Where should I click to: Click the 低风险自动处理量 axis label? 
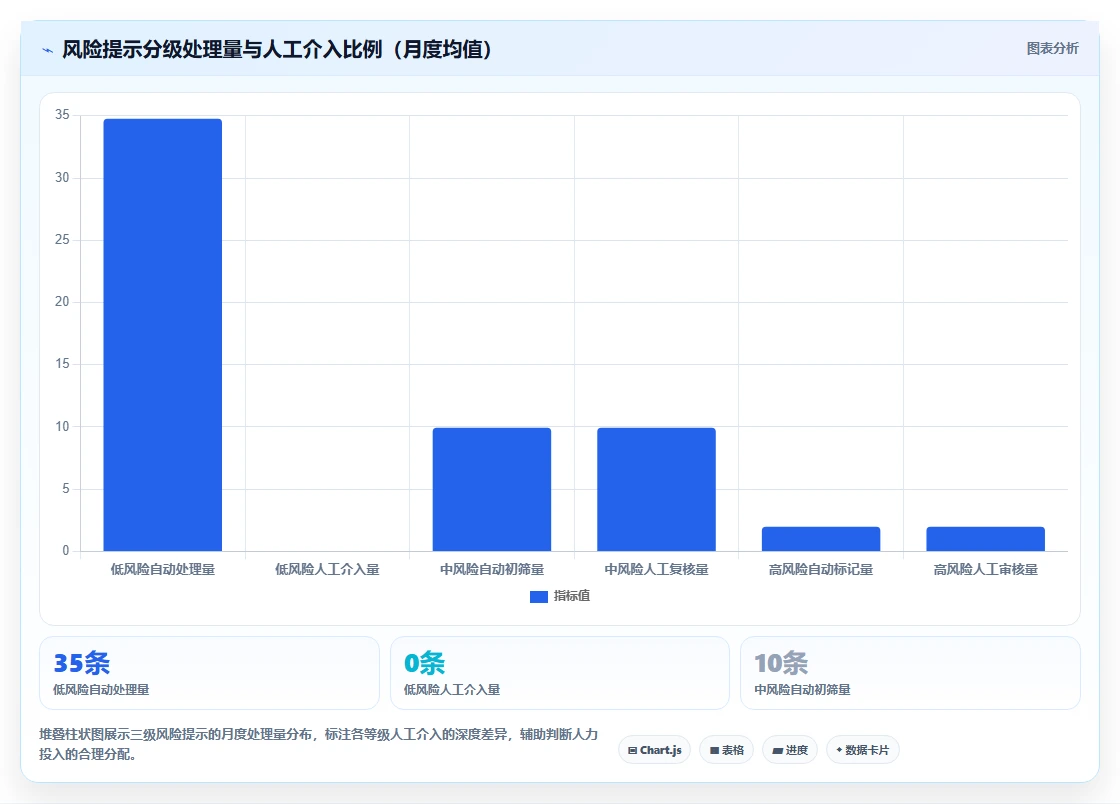point(163,569)
